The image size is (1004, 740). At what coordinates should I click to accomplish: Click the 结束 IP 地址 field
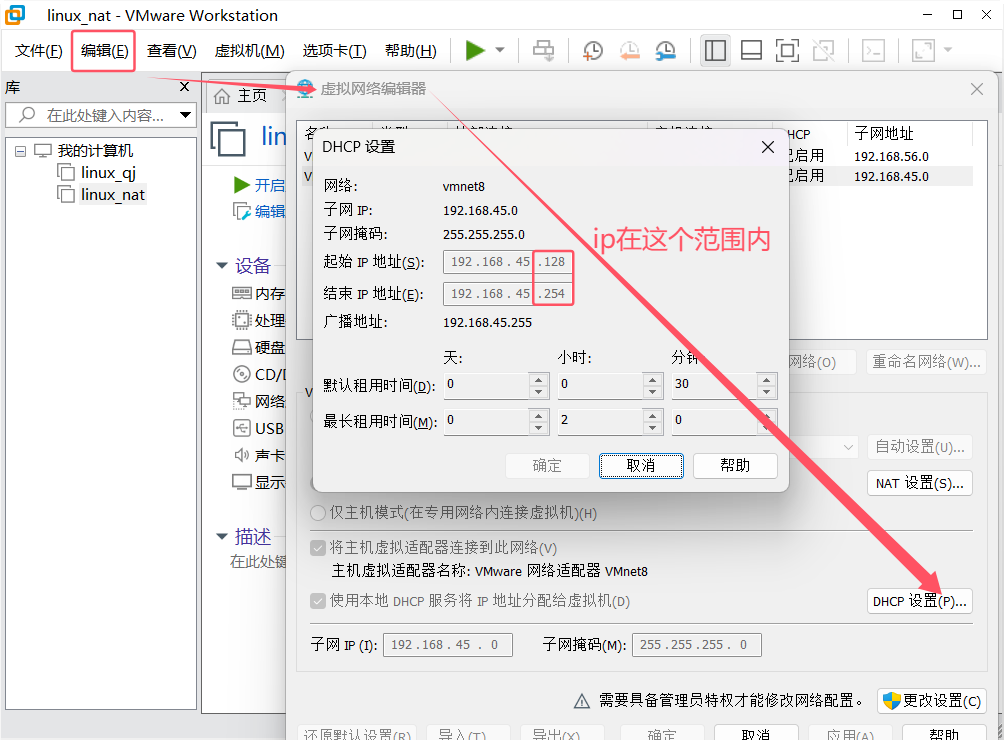click(x=506, y=294)
